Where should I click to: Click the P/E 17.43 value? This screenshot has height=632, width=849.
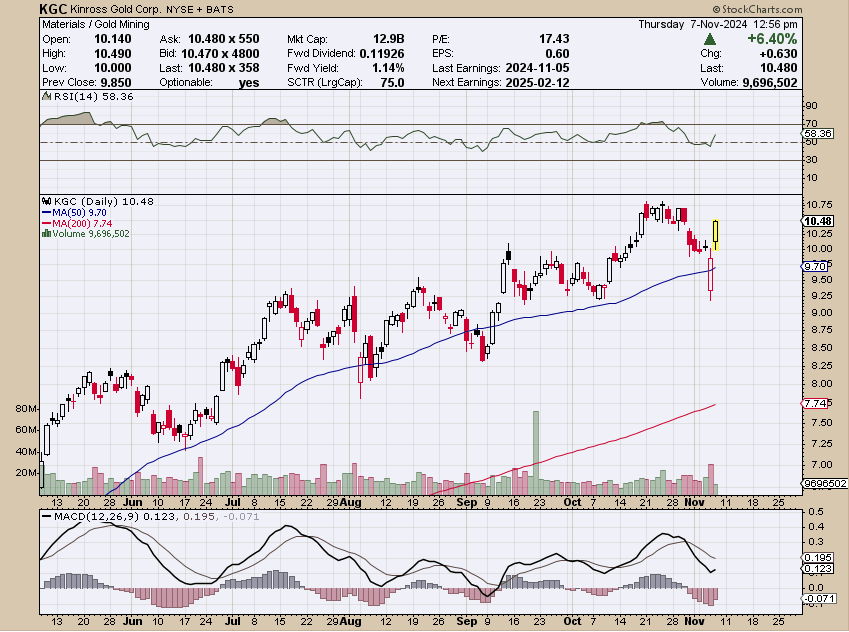pos(554,39)
